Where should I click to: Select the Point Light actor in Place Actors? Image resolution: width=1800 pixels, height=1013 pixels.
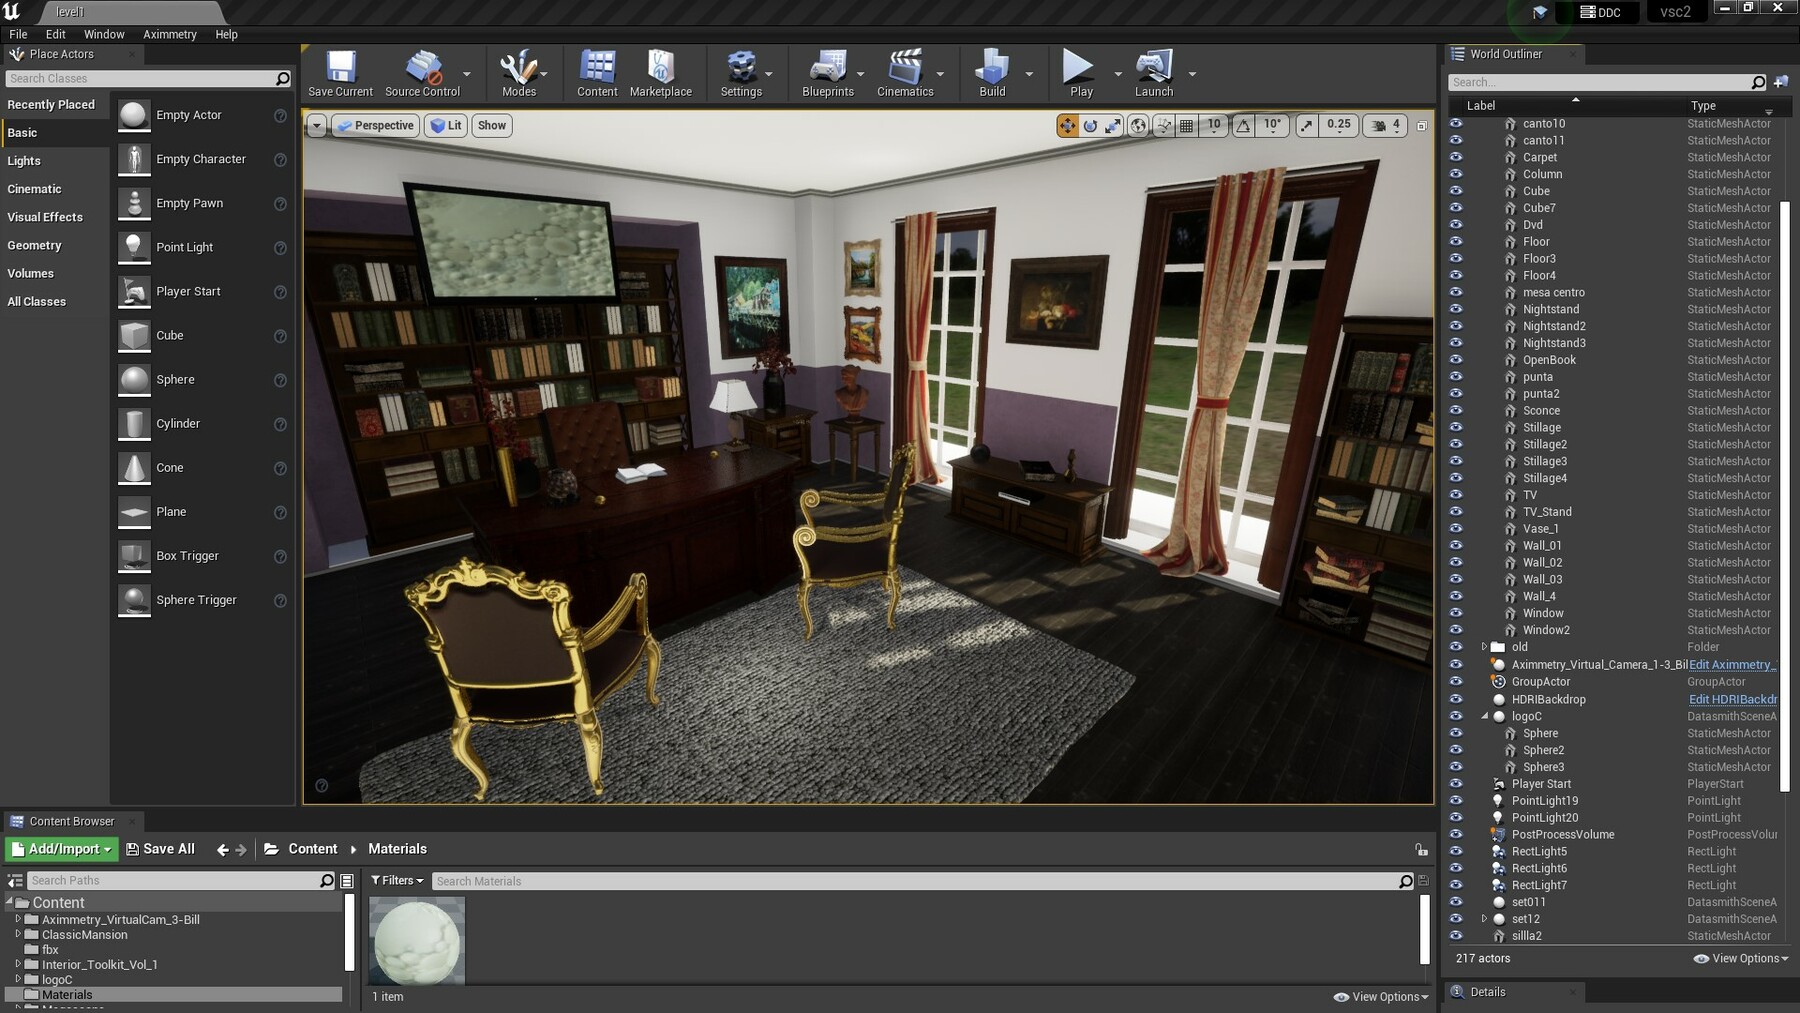(185, 247)
